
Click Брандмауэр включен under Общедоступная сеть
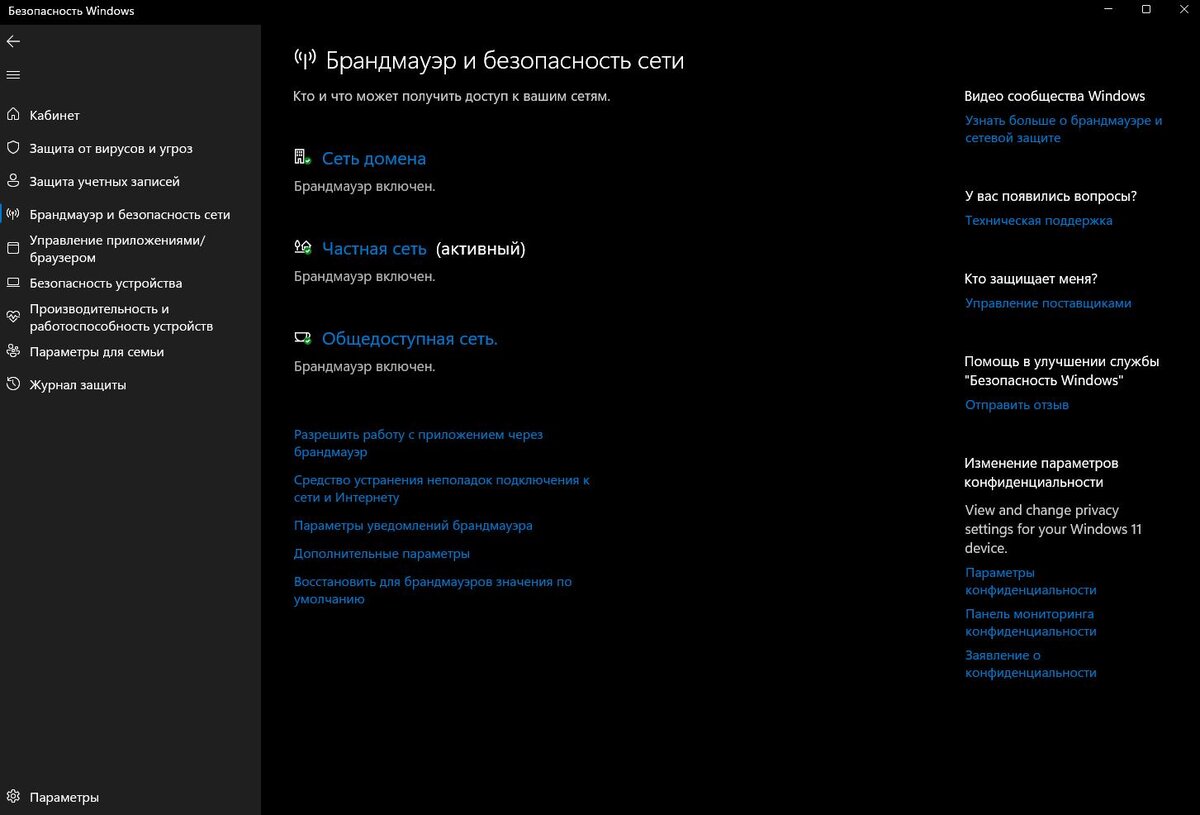(x=364, y=366)
